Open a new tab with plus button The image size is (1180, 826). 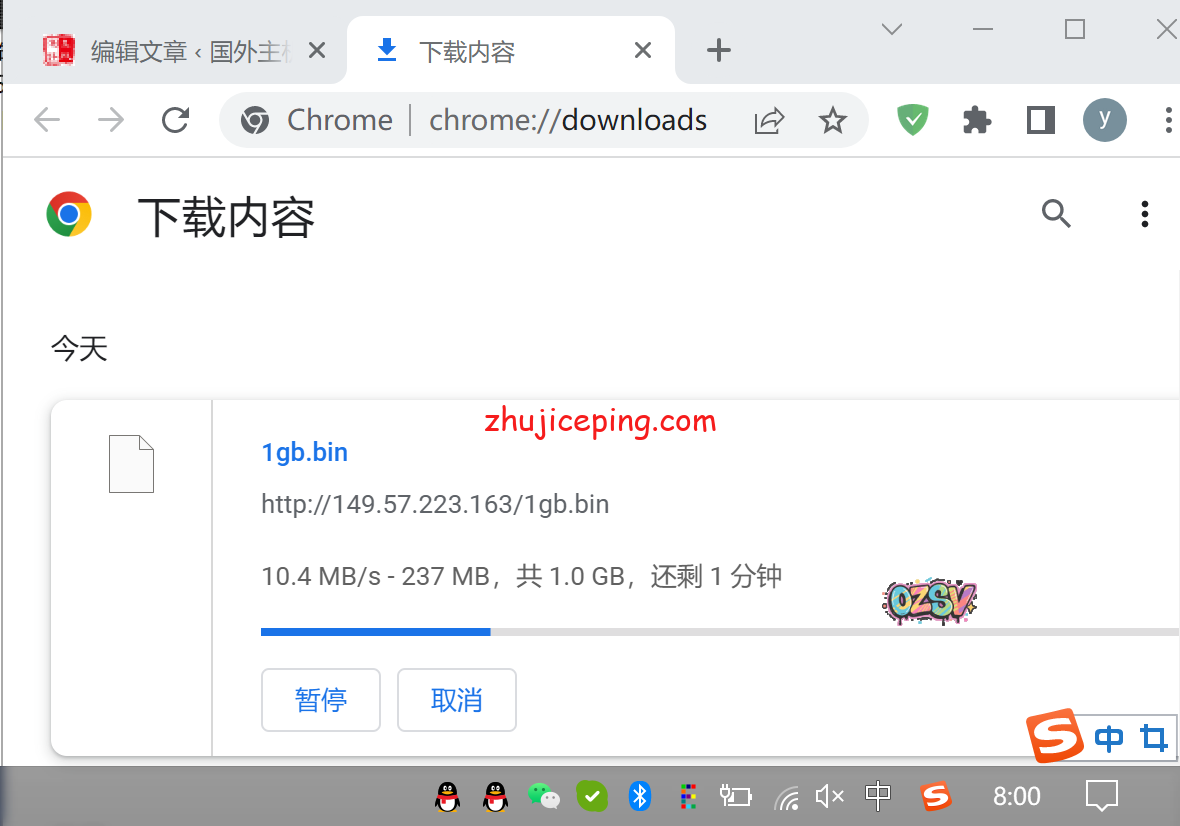pos(718,51)
